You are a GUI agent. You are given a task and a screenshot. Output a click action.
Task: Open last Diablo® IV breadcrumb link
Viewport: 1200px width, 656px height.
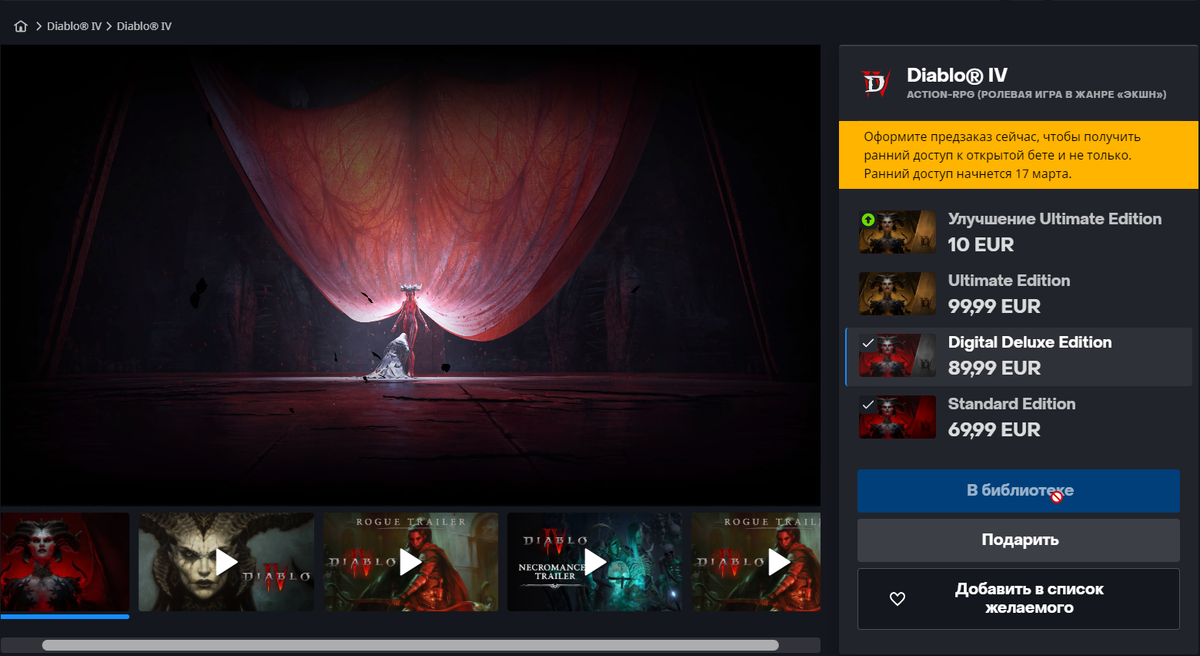click(144, 26)
